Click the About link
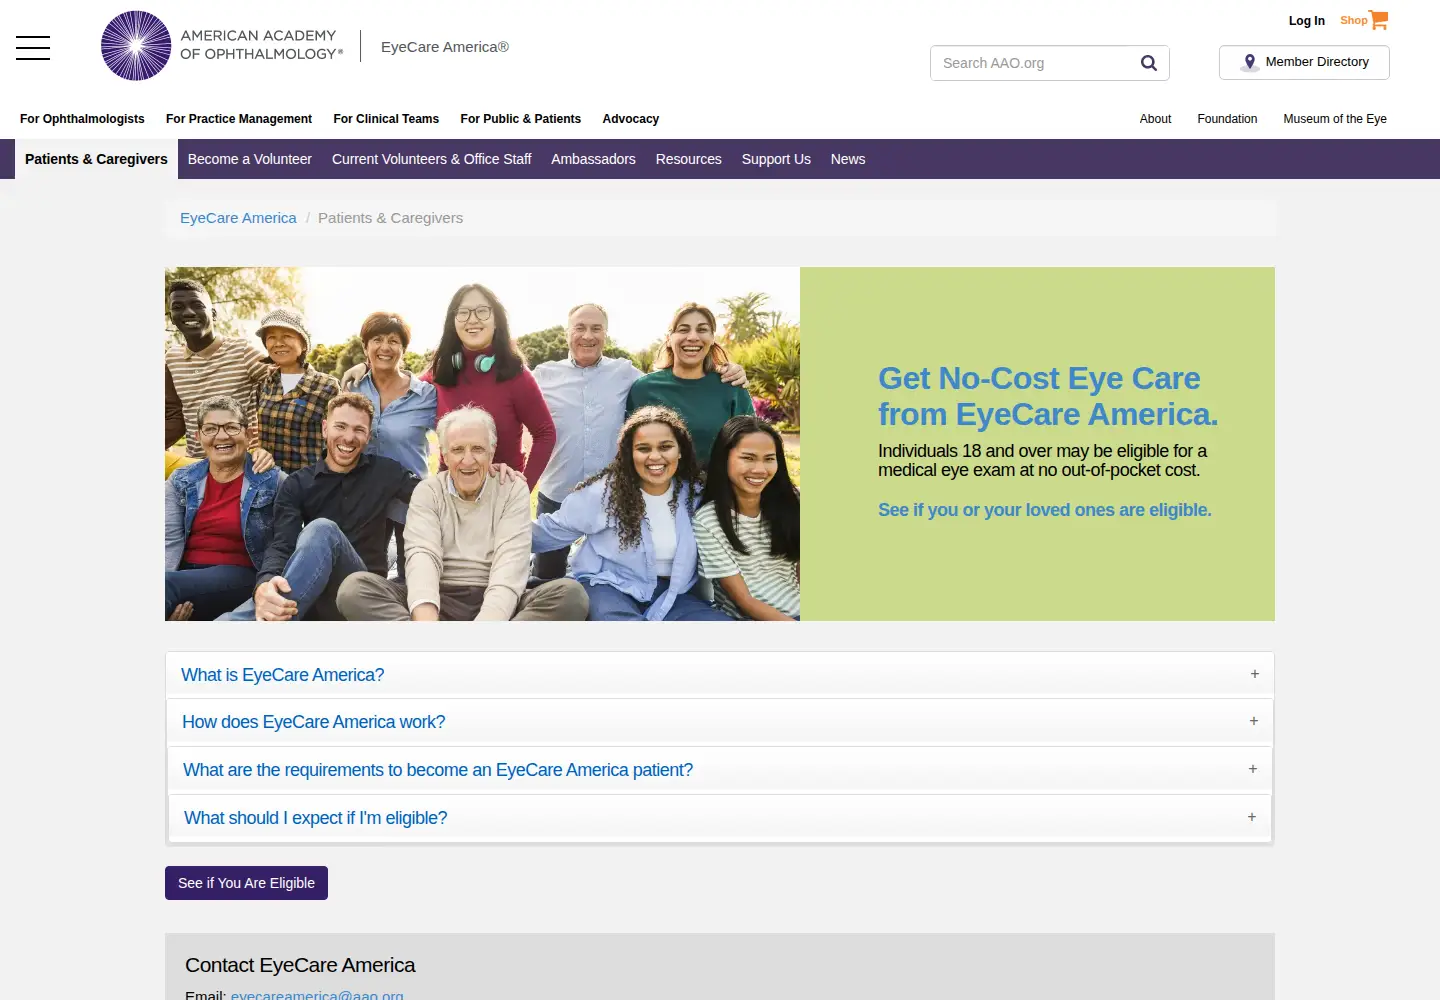This screenshot has width=1440, height=1000. [x=1155, y=119]
